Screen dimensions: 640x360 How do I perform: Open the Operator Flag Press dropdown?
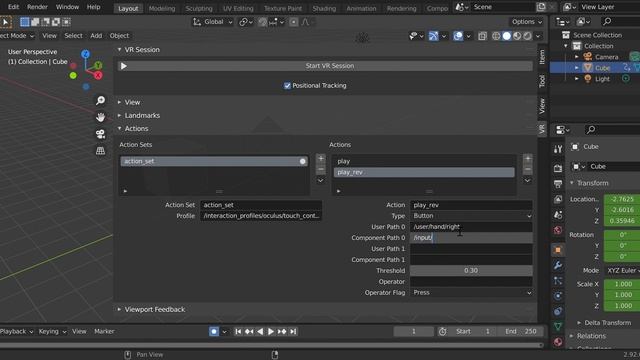(471, 293)
